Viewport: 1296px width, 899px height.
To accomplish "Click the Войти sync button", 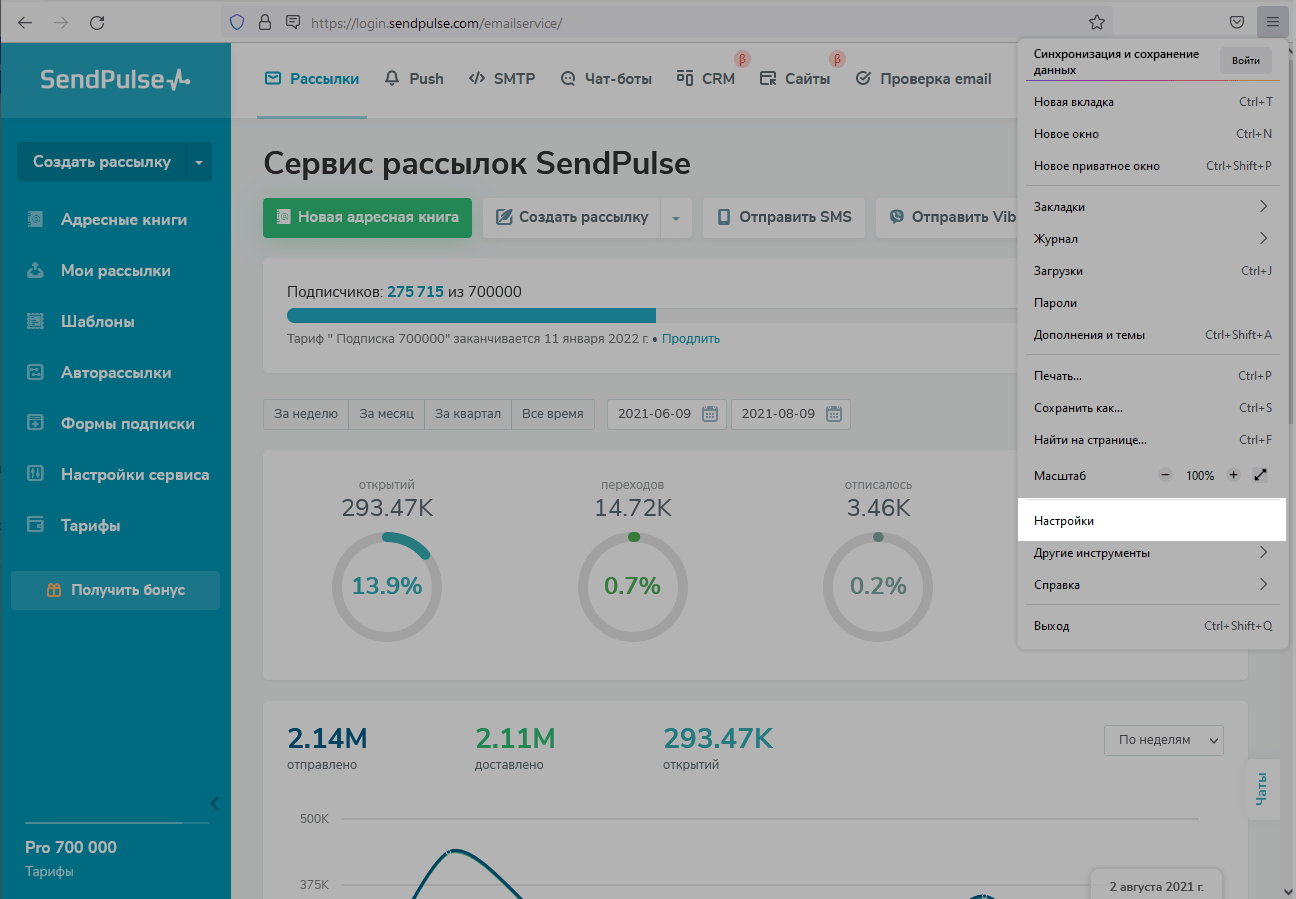I will click(1246, 61).
